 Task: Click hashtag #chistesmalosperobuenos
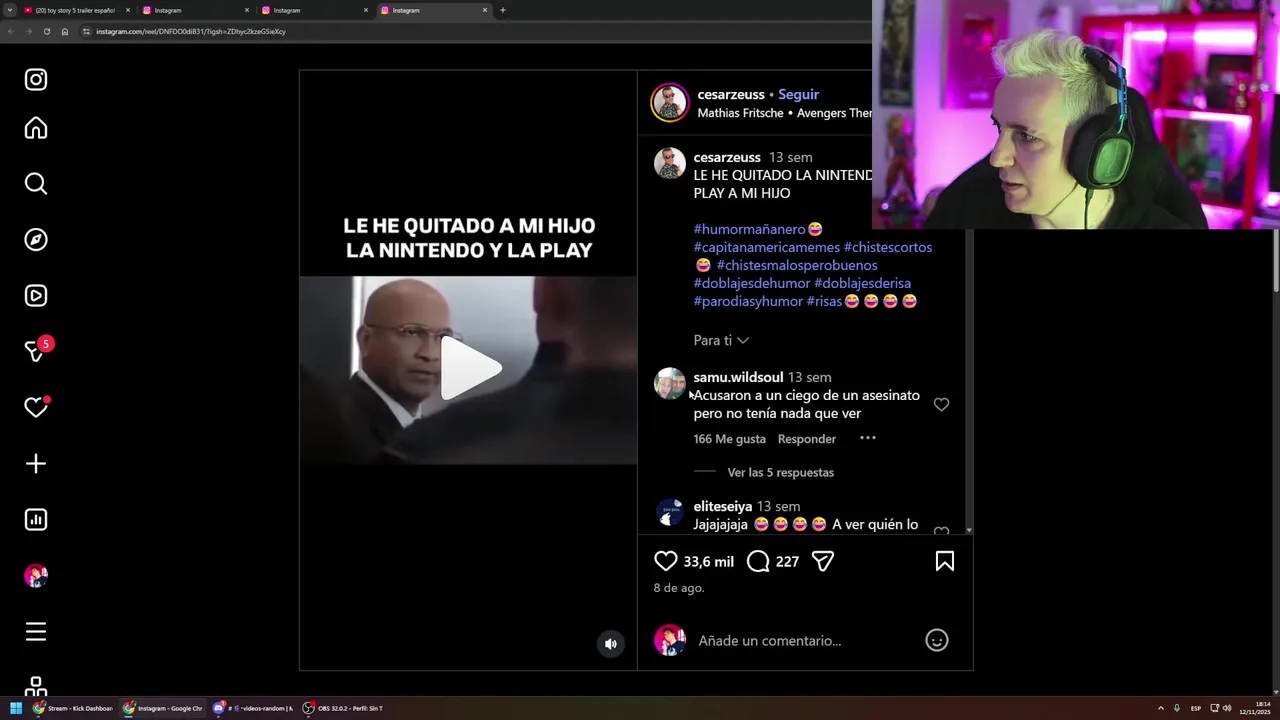click(797, 265)
